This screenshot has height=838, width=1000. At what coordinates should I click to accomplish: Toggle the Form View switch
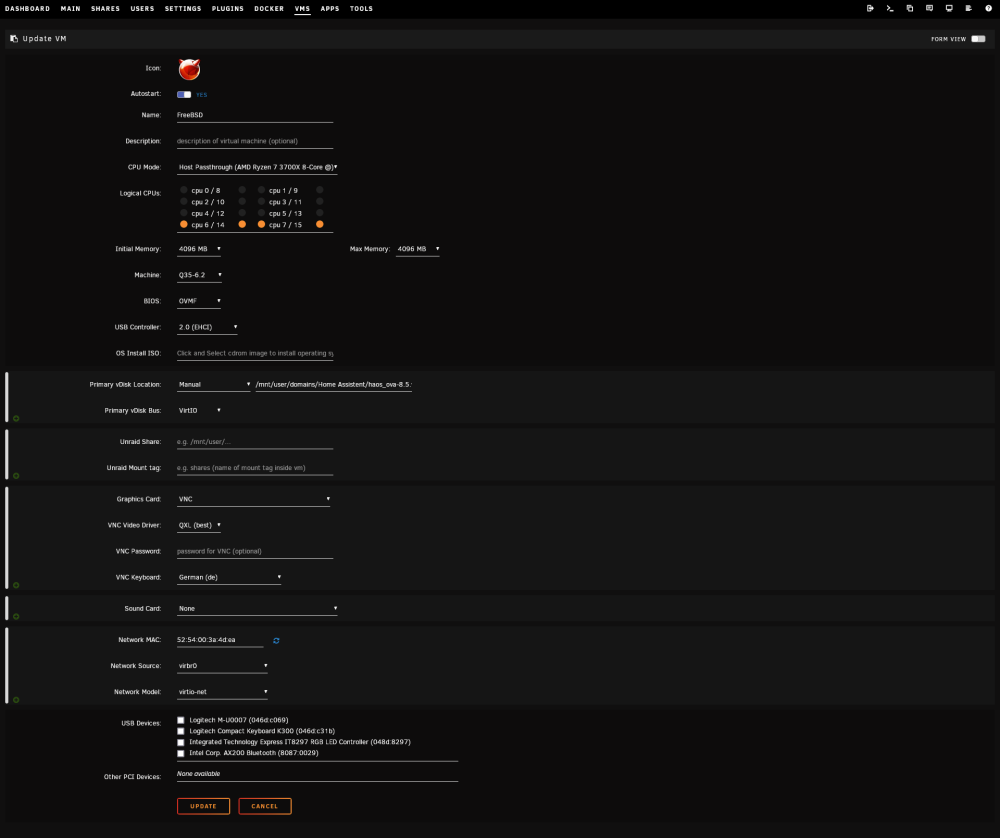pyautogui.click(x=978, y=39)
